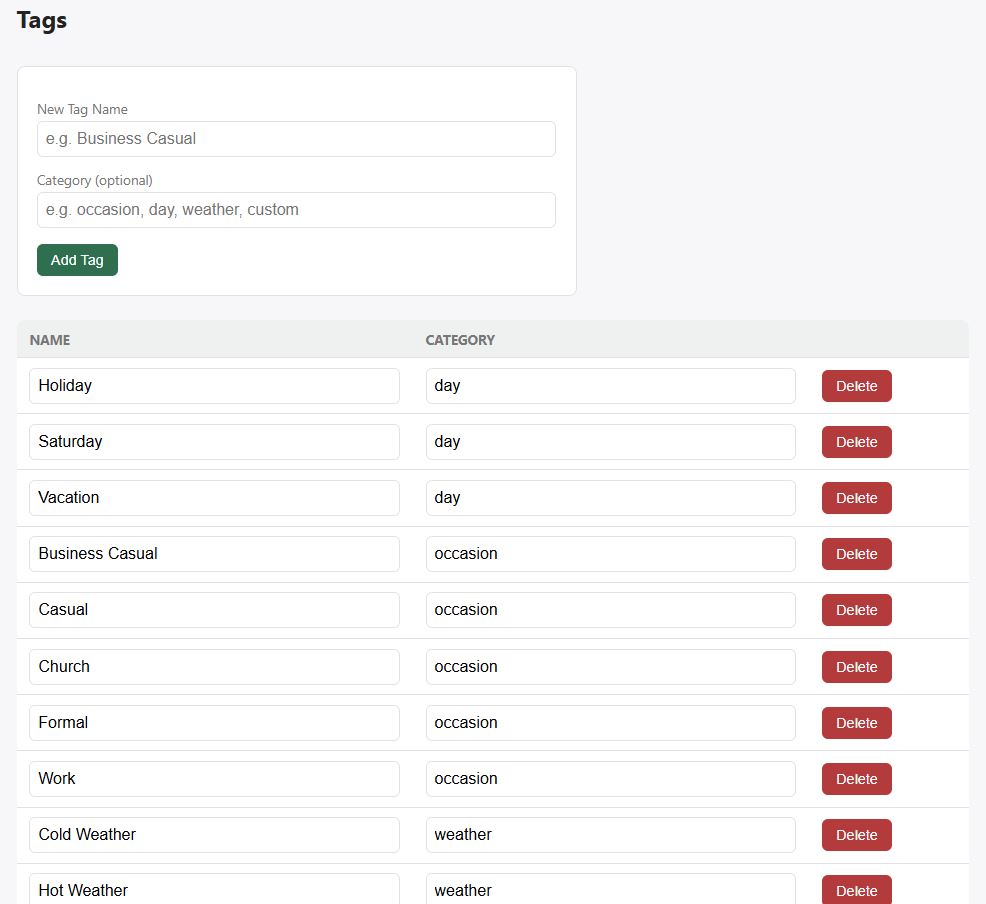Click the Holiday row's category field
Screen dimensions: 986x904
[611, 386]
